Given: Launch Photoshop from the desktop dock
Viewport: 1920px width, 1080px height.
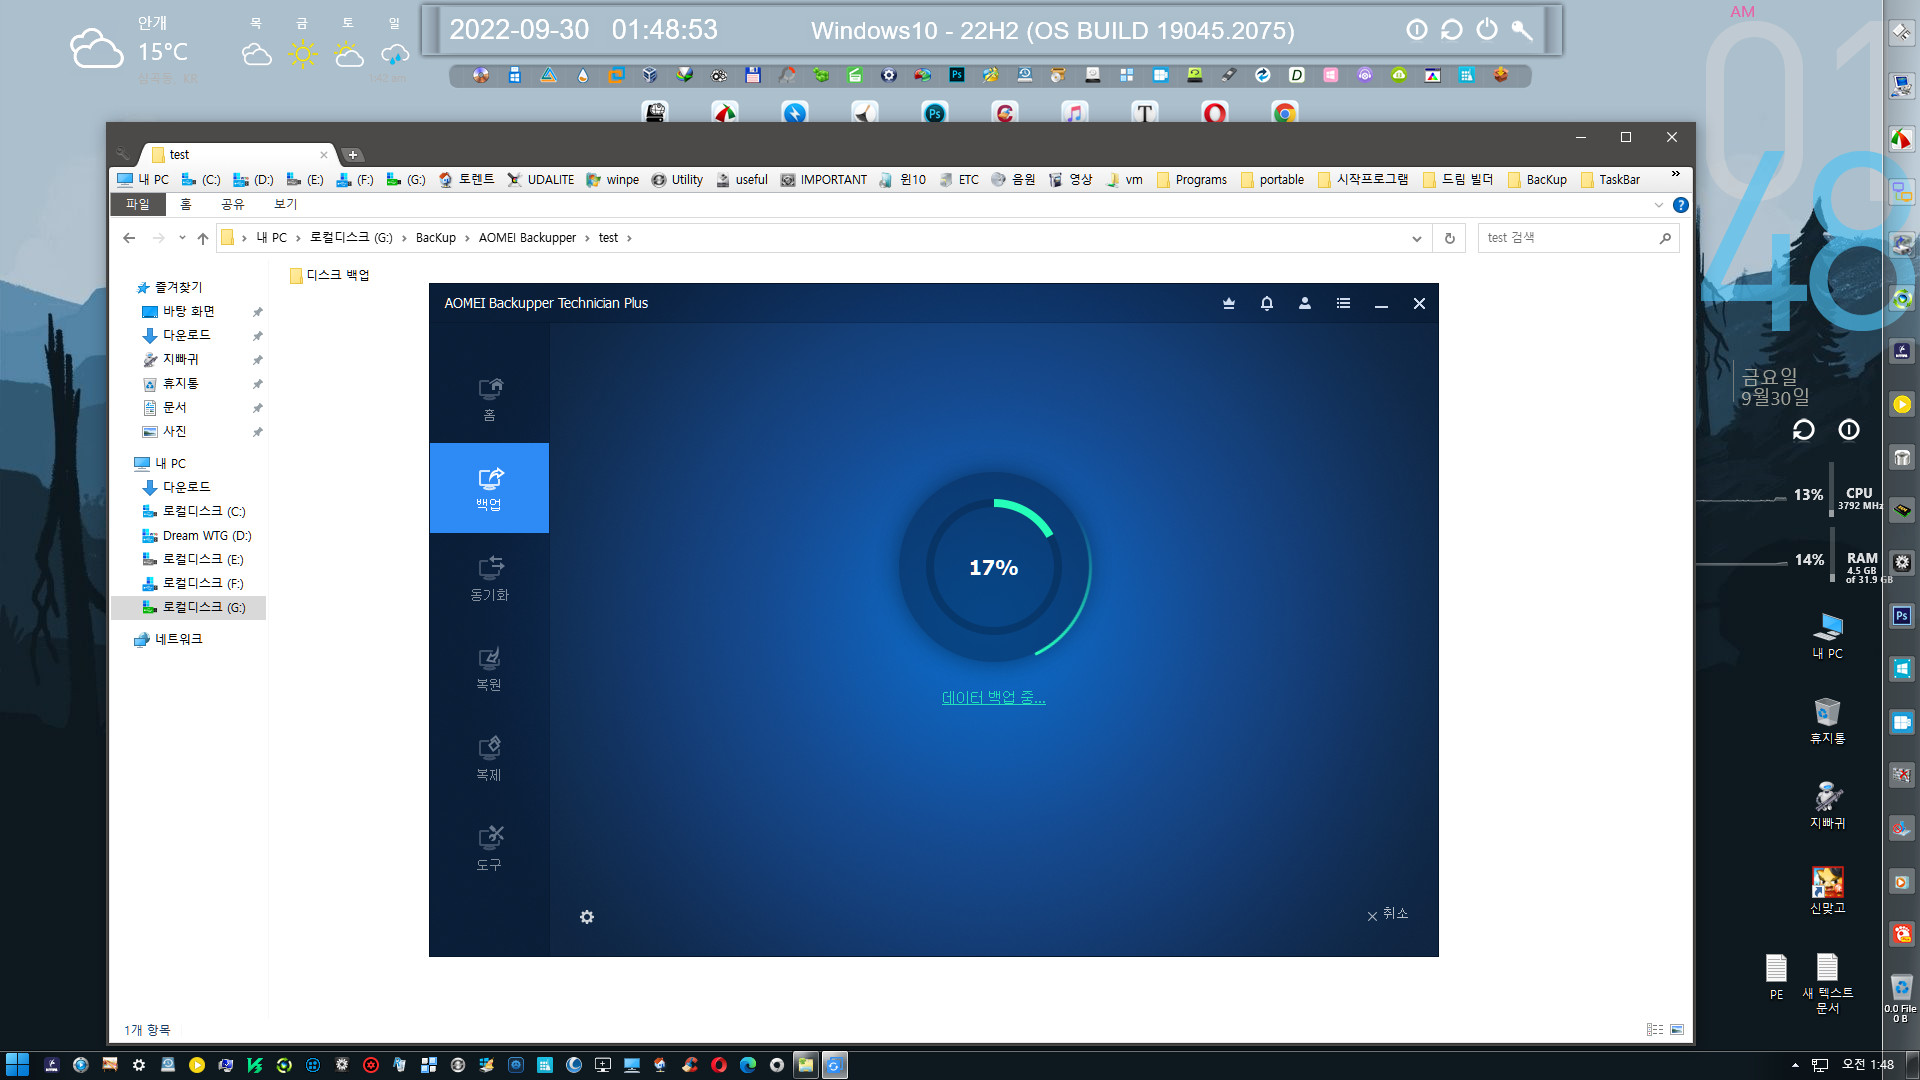Looking at the screenshot, I should click(x=935, y=113).
